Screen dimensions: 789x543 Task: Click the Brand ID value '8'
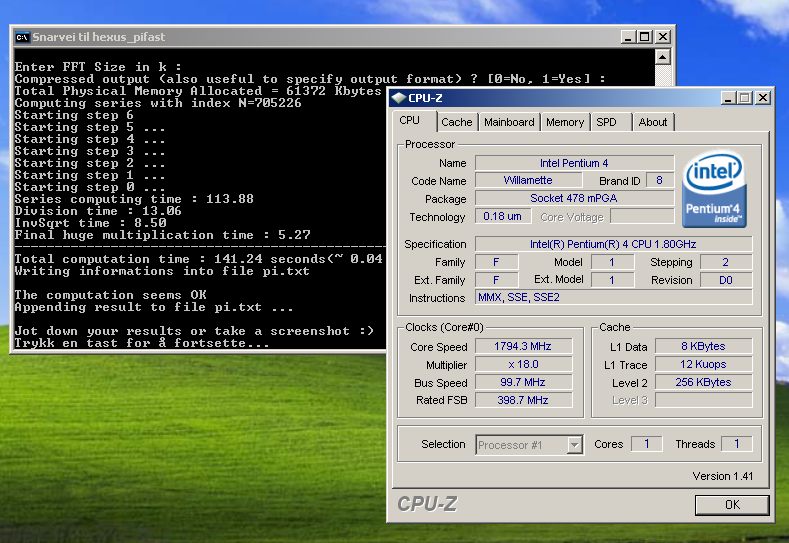(x=660, y=180)
